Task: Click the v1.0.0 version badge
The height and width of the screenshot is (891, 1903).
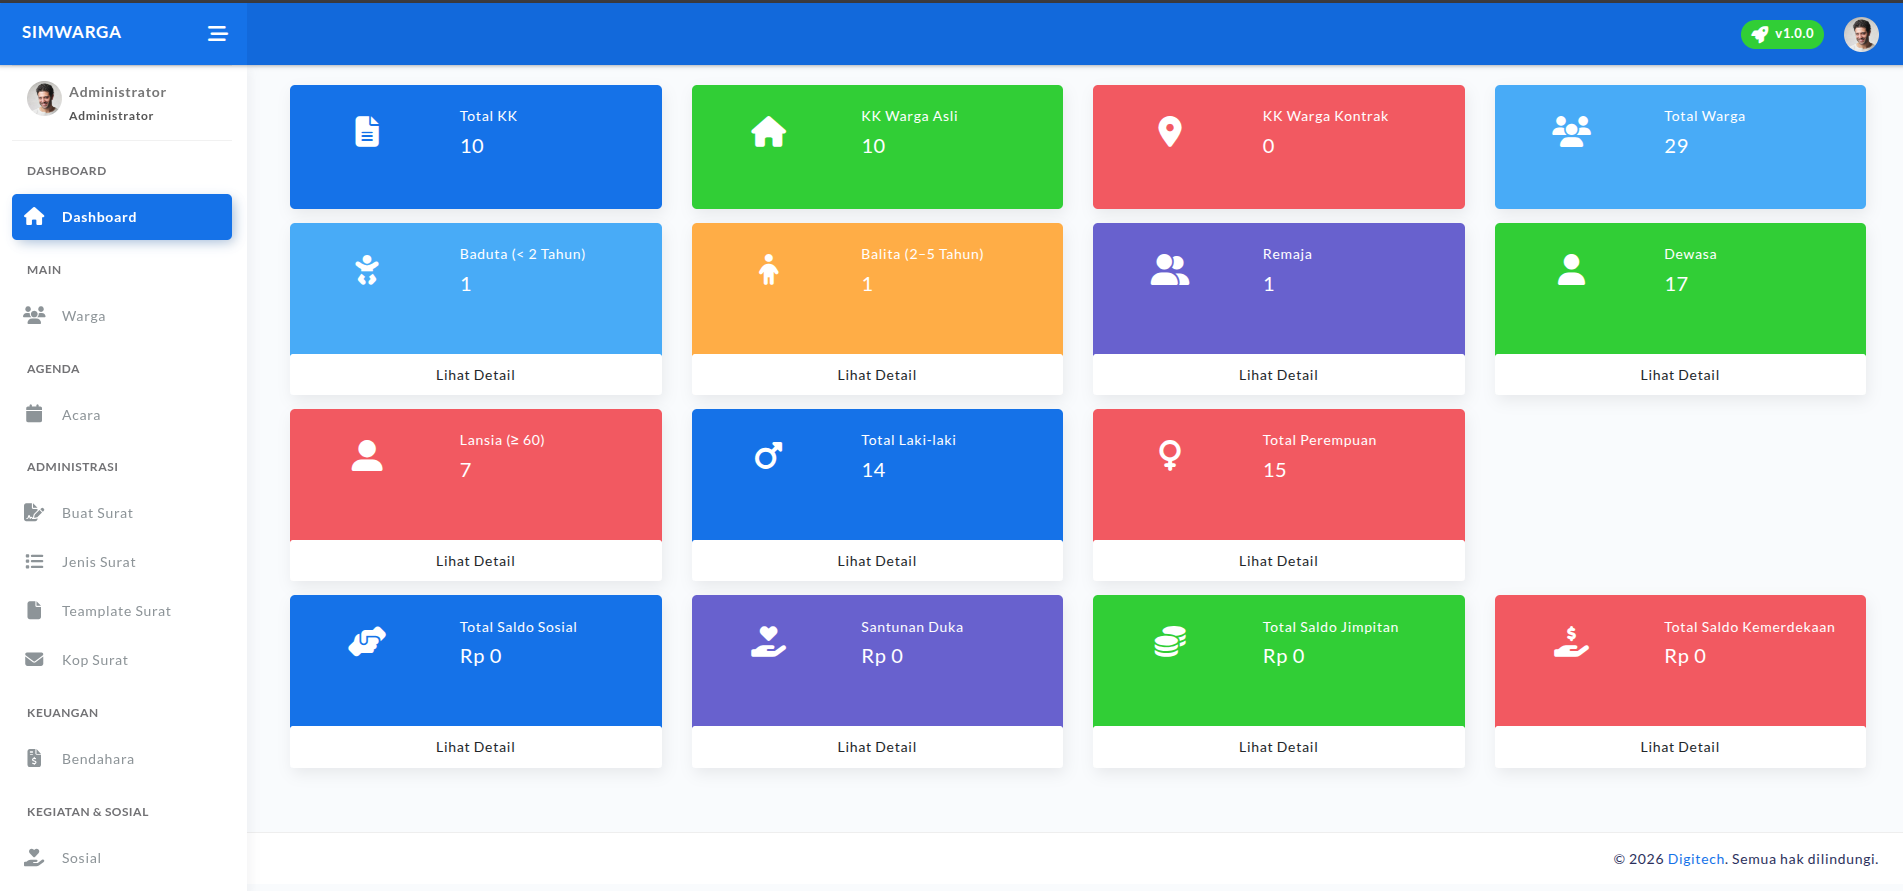Action: (x=1782, y=34)
